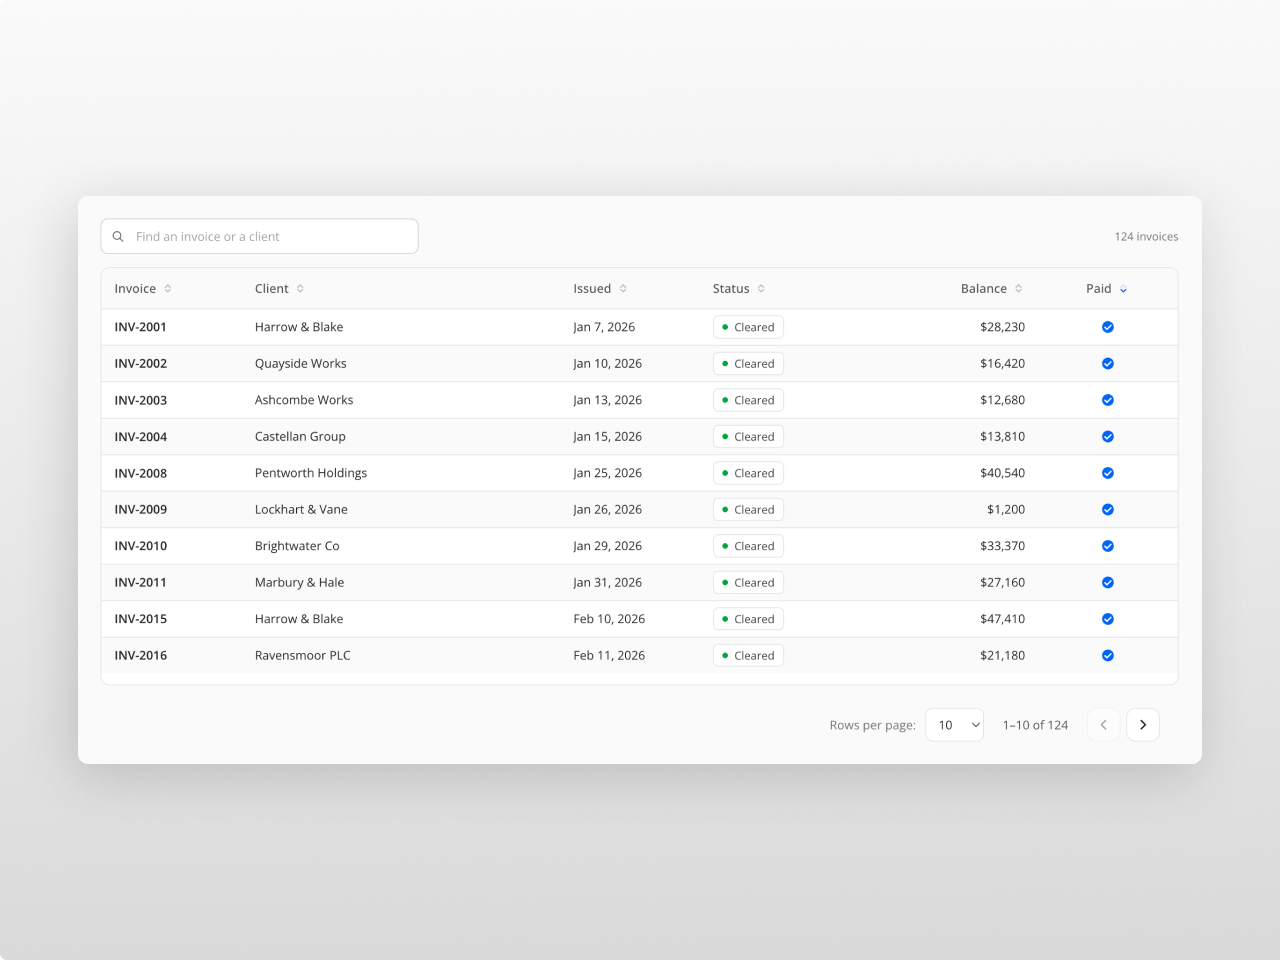This screenshot has height=960, width=1280.
Task: Click the Cleared status badge for INV-2004
Action: click(x=748, y=437)
